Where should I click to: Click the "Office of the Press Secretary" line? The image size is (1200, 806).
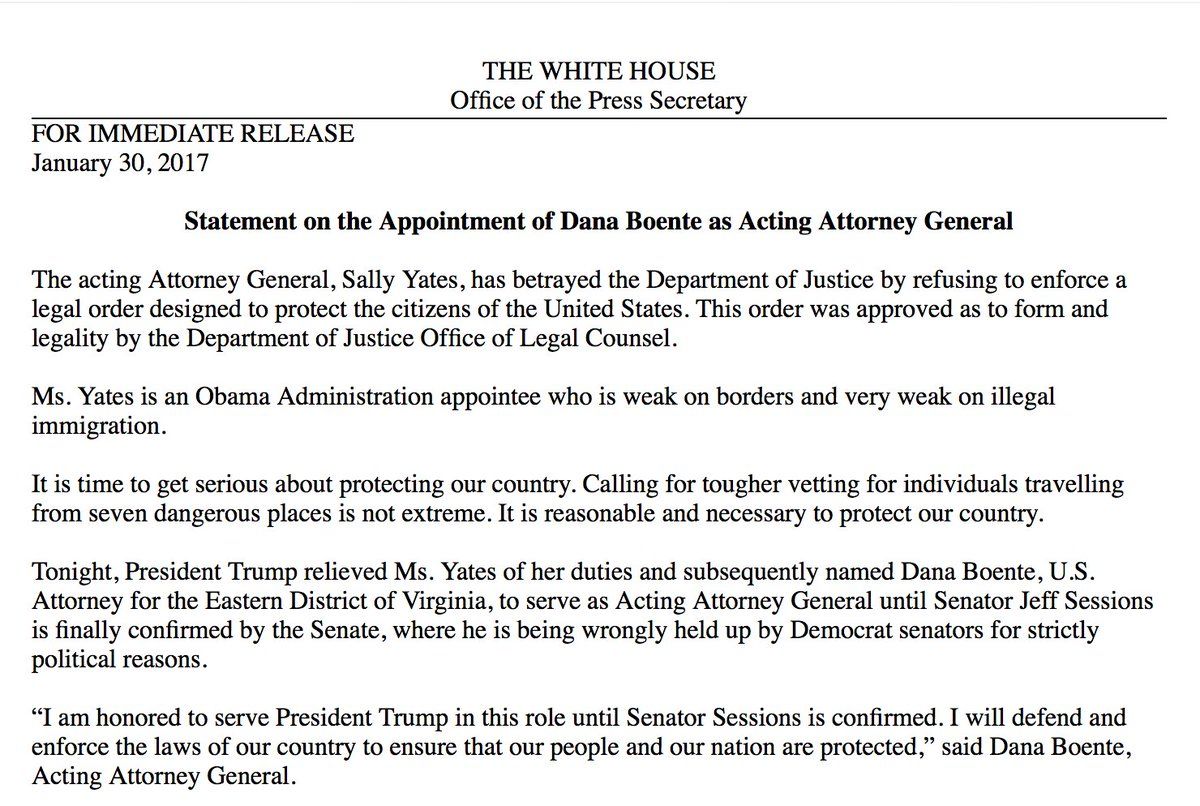pos(598,101)
